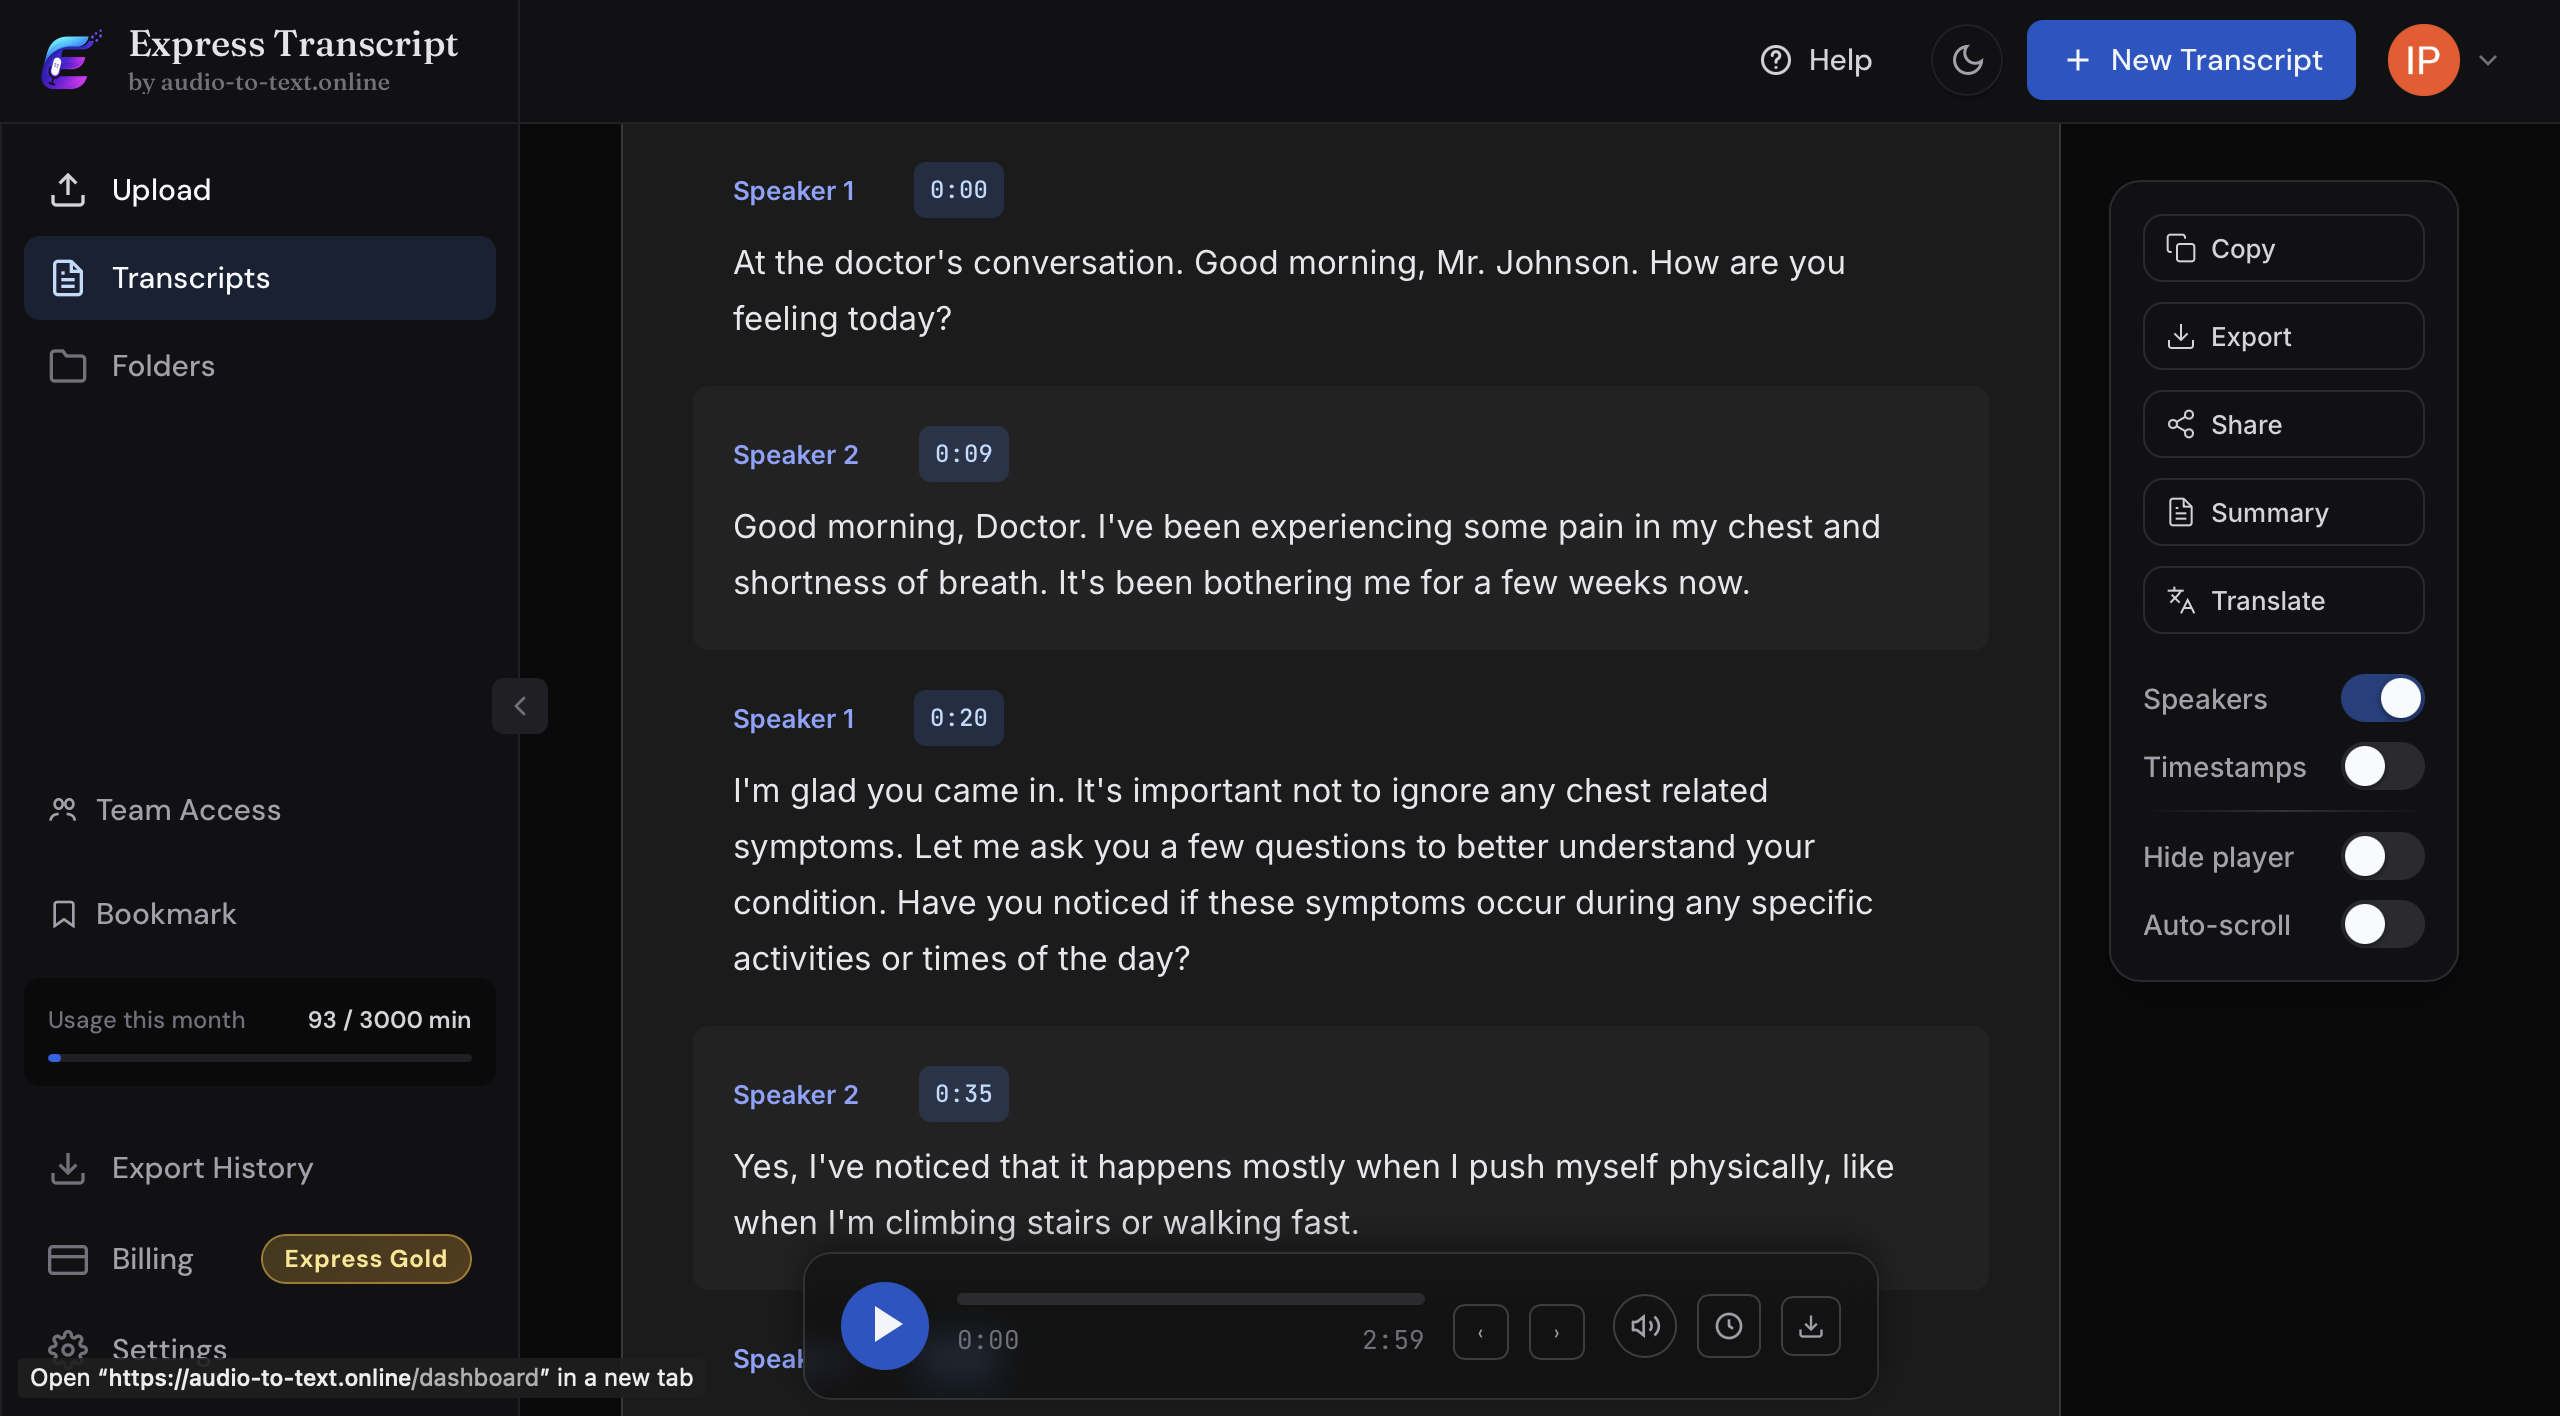This screenshot has height=1416, width=2560.
Task: Enable the Timestamps toggle
Action: [2383, 767]
